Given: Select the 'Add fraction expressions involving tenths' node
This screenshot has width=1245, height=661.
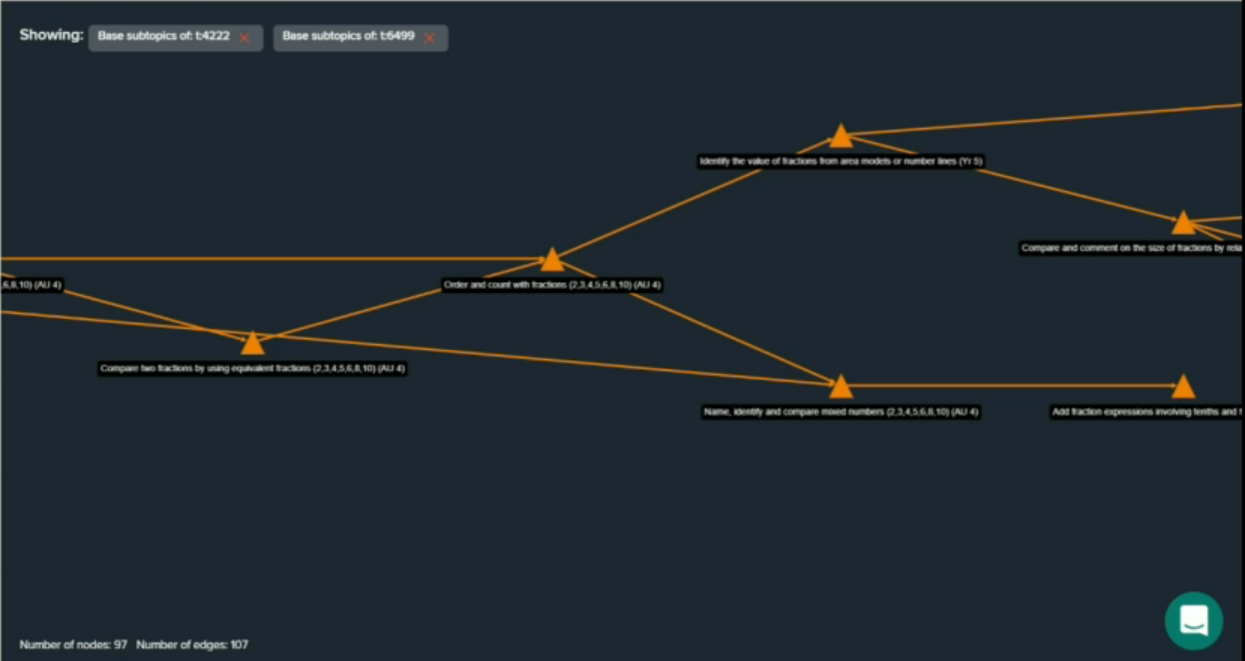Looking at the screenshot, I should coord(1183,386).
